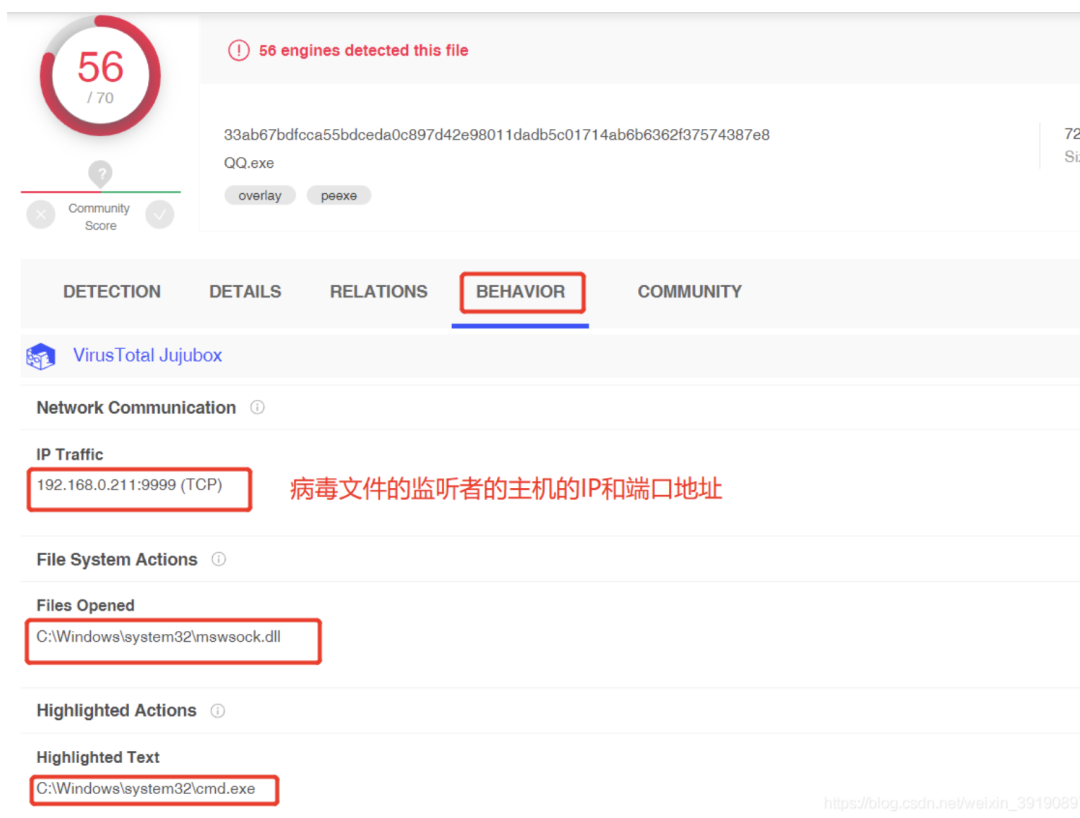Click the detection alert exclamation icon
The width and height of the screenshot is (1080, 818).
point(238,50)
